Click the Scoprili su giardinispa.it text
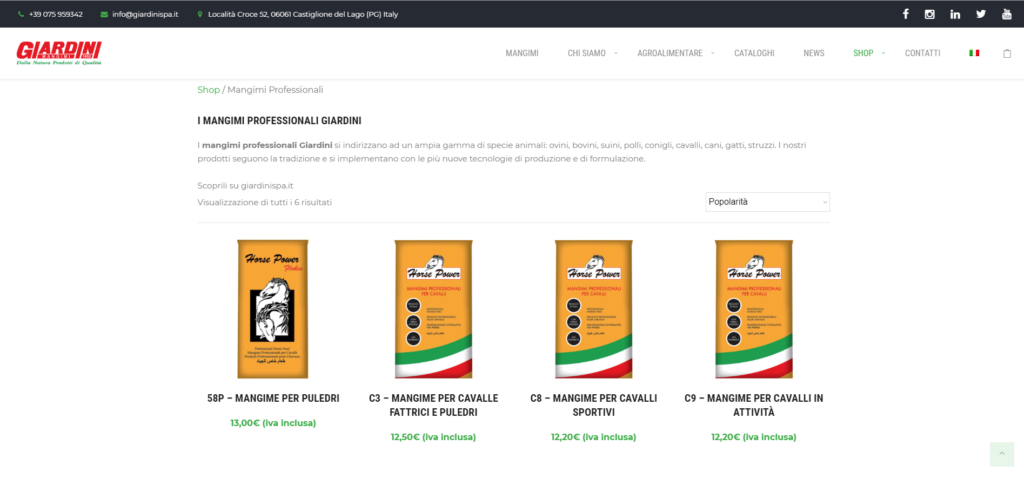Image resolution: width=1024 pixels, height=479 pixels. [x=245, y=186]
